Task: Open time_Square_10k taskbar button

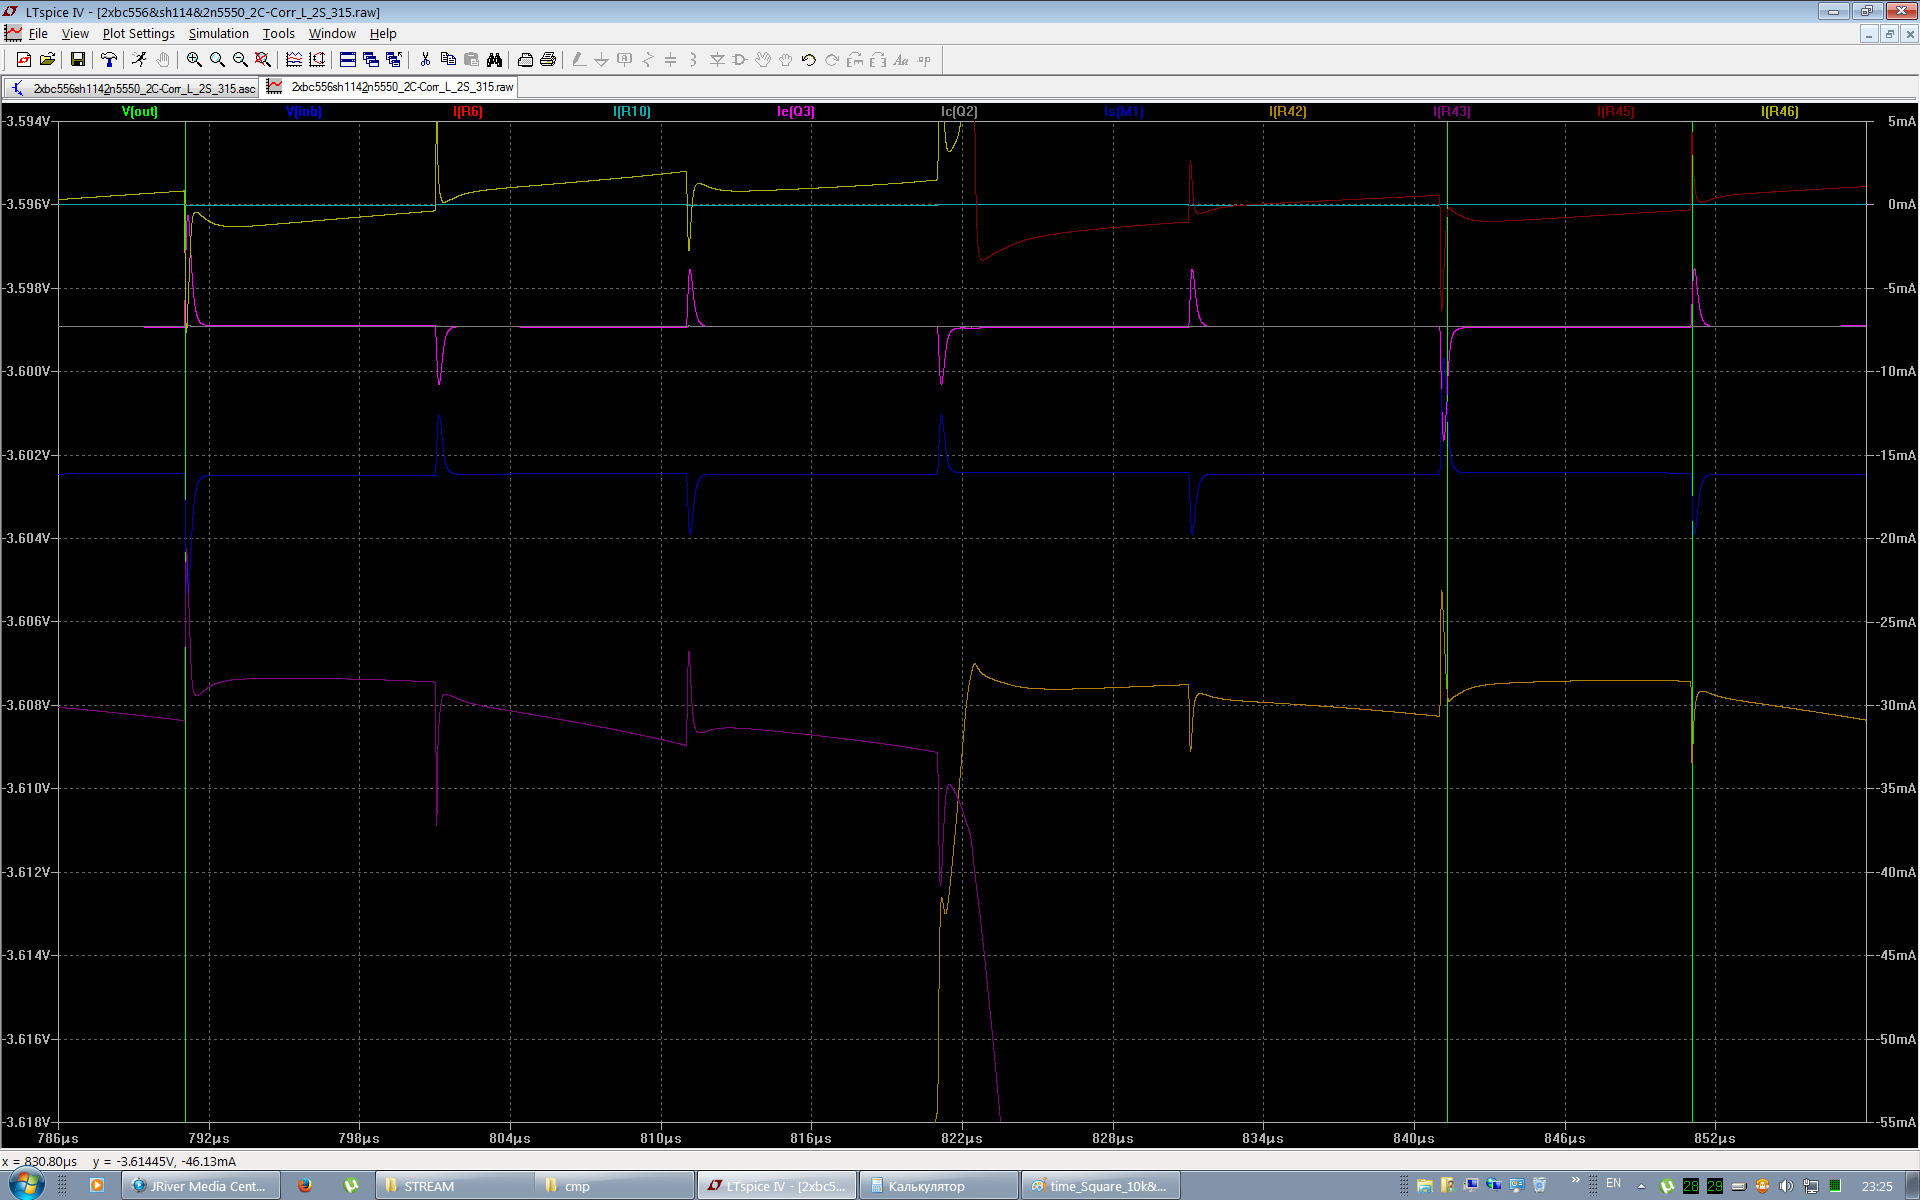Action: click(x=1100, y=1186)
